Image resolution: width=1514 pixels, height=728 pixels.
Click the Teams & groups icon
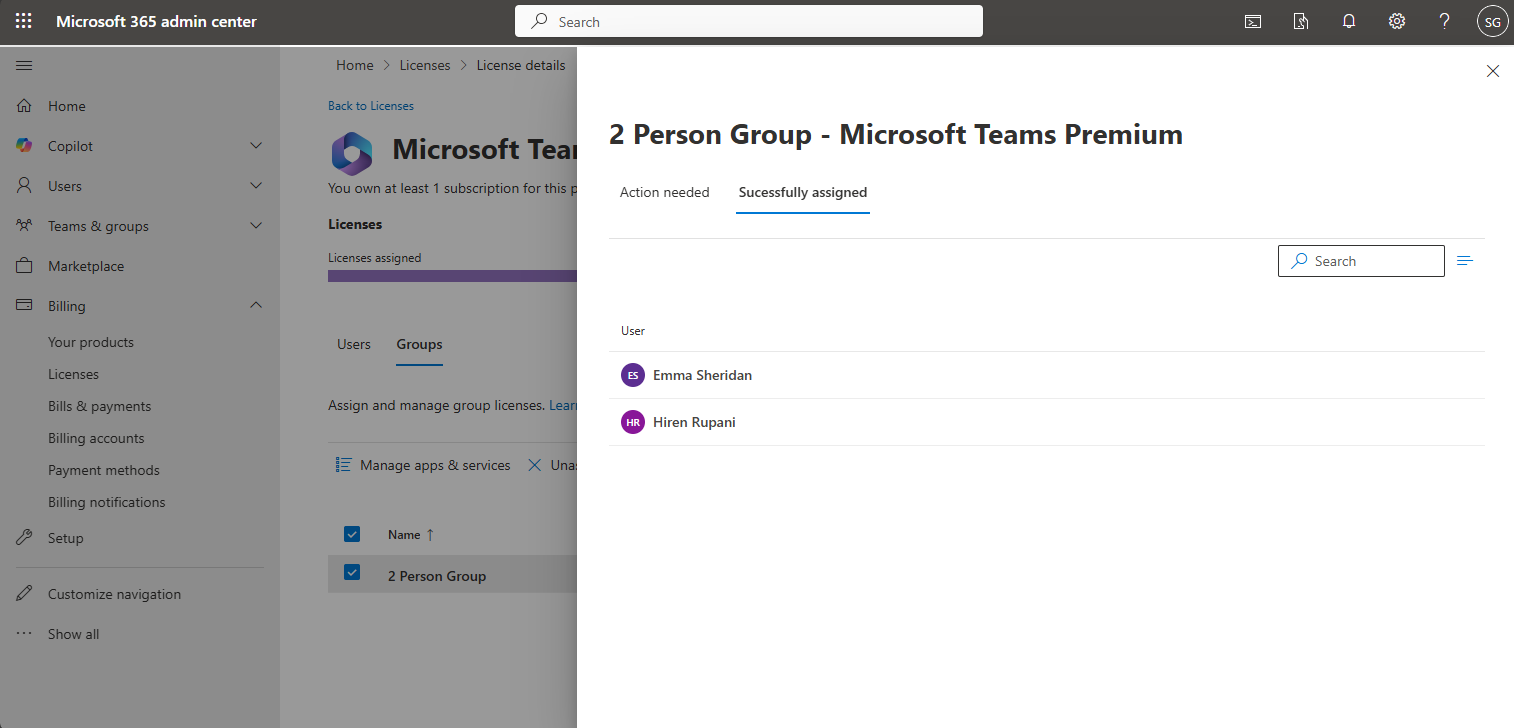(x=25, y=226)
